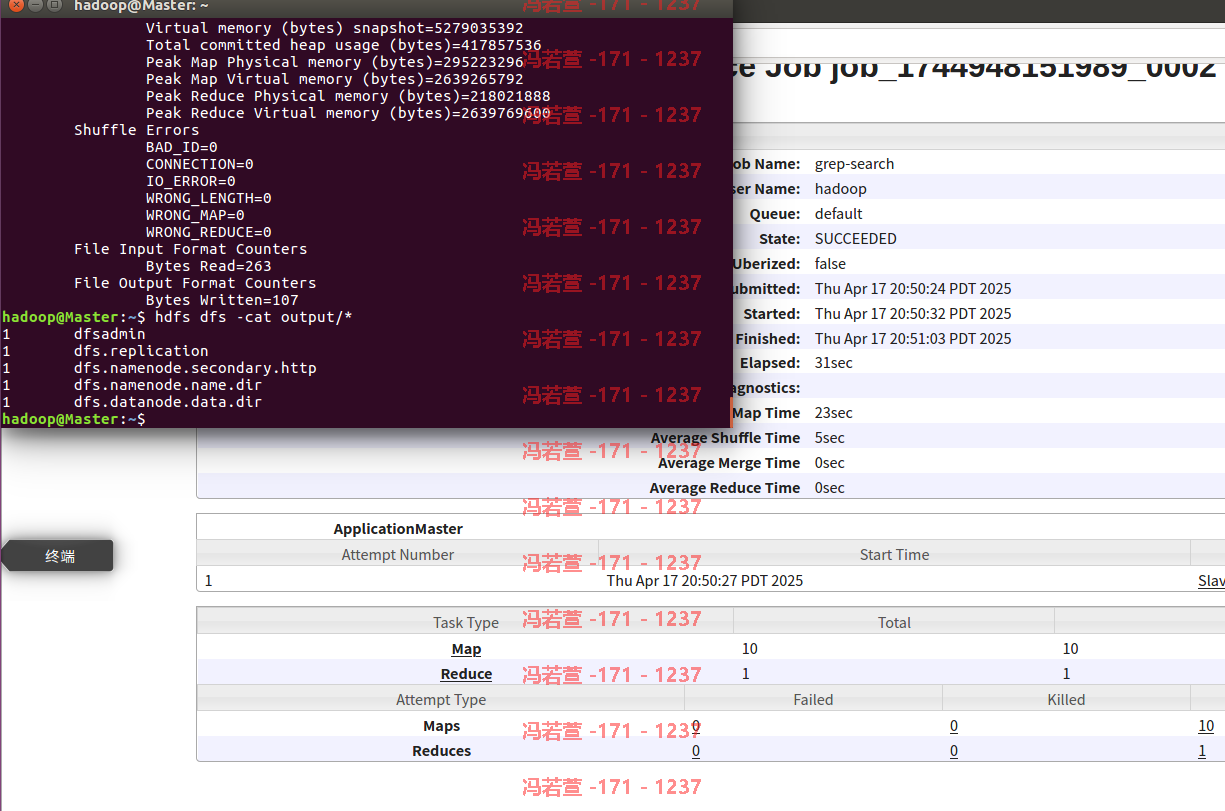Click the IO_ERROR=0 terminal line

click(x=190, y=181)
